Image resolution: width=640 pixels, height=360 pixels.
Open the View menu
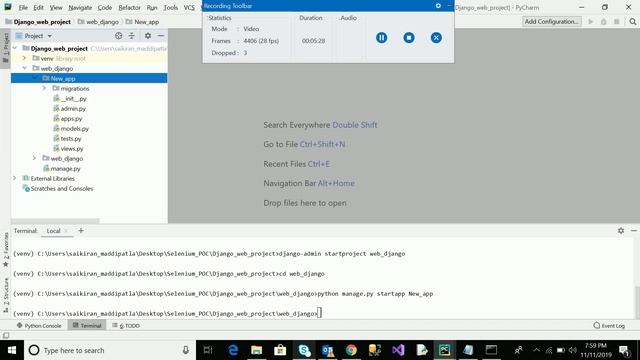pyautogui.click(x=56, y=7)
